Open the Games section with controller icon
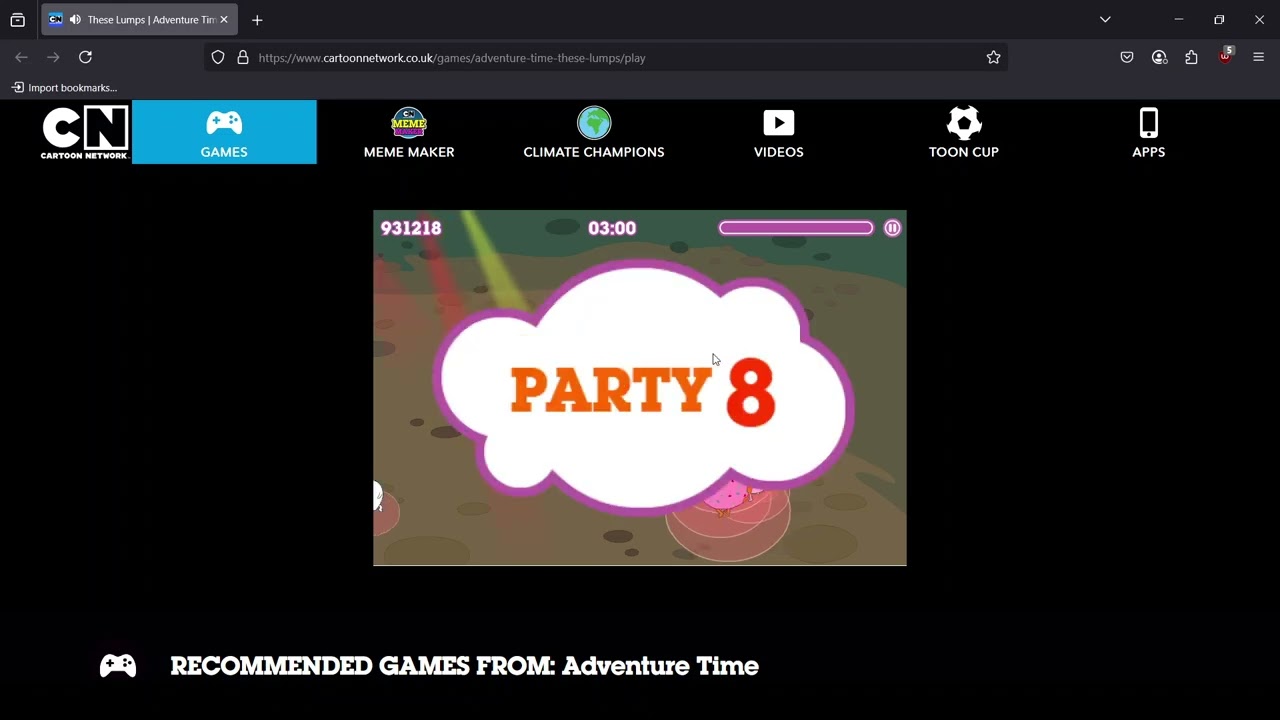 tap(224, 132)
